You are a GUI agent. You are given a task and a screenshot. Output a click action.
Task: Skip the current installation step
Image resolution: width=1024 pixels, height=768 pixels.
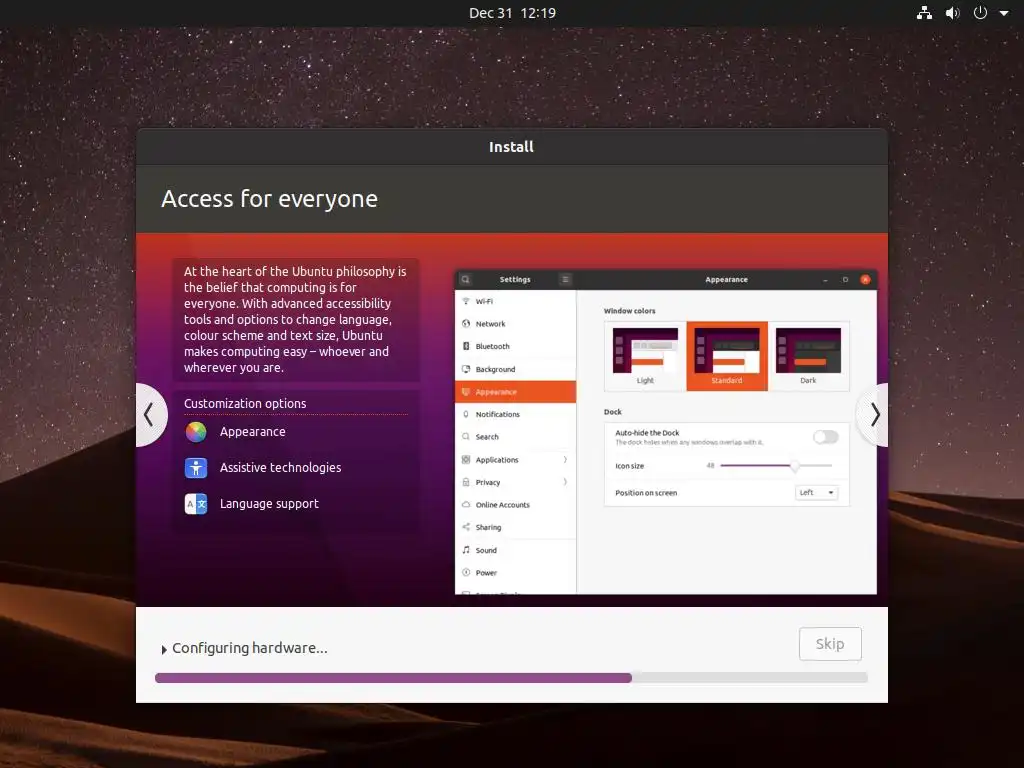coord(830,644)
